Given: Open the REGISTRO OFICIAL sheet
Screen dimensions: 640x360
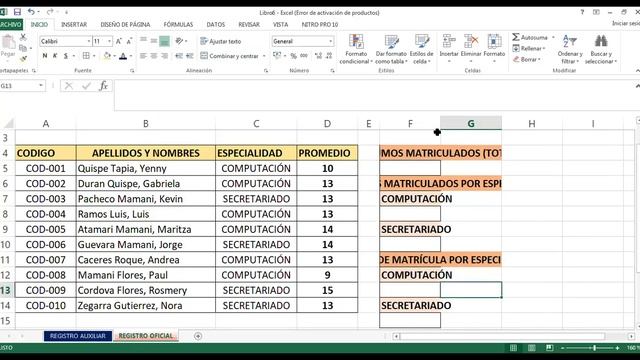Looking at the screenshot, I should [146, 336].
